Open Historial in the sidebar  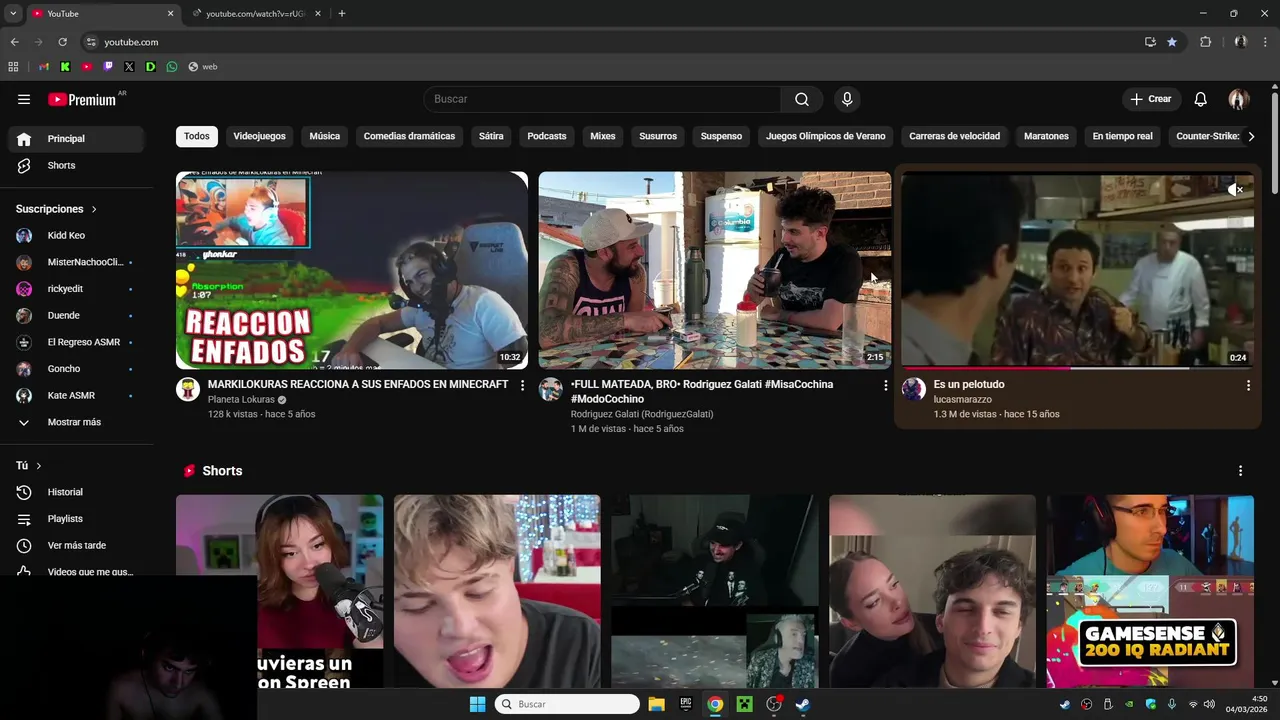tap(76, 492)
